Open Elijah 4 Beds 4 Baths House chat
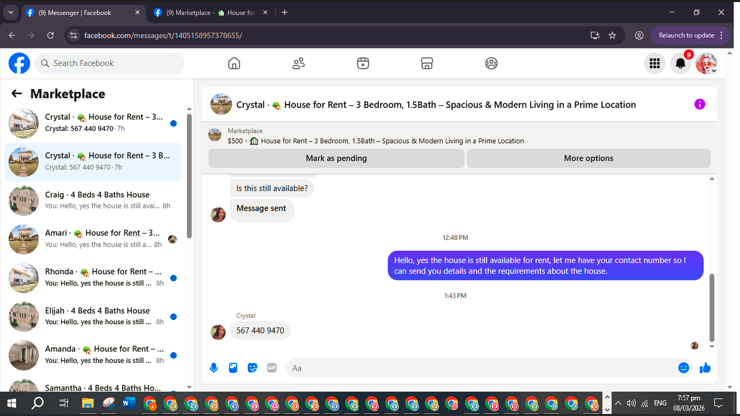This screenshot has height=416, width=740. 92,316
